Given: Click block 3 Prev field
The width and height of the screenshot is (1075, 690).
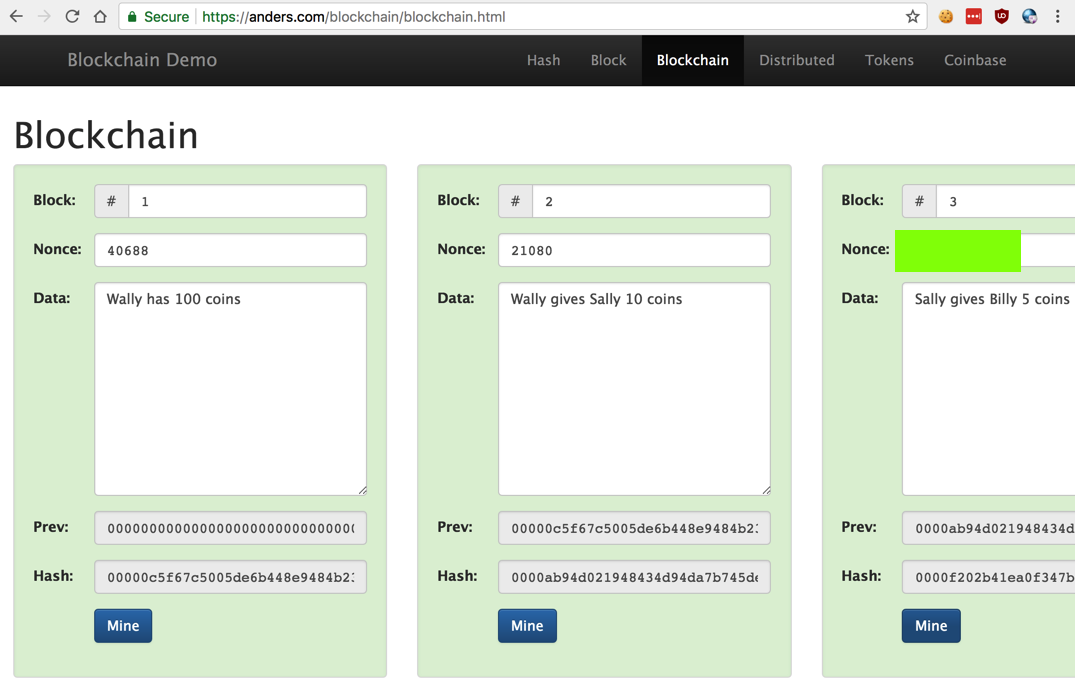Looking at the screenshot, I should [x=989, y=528].
